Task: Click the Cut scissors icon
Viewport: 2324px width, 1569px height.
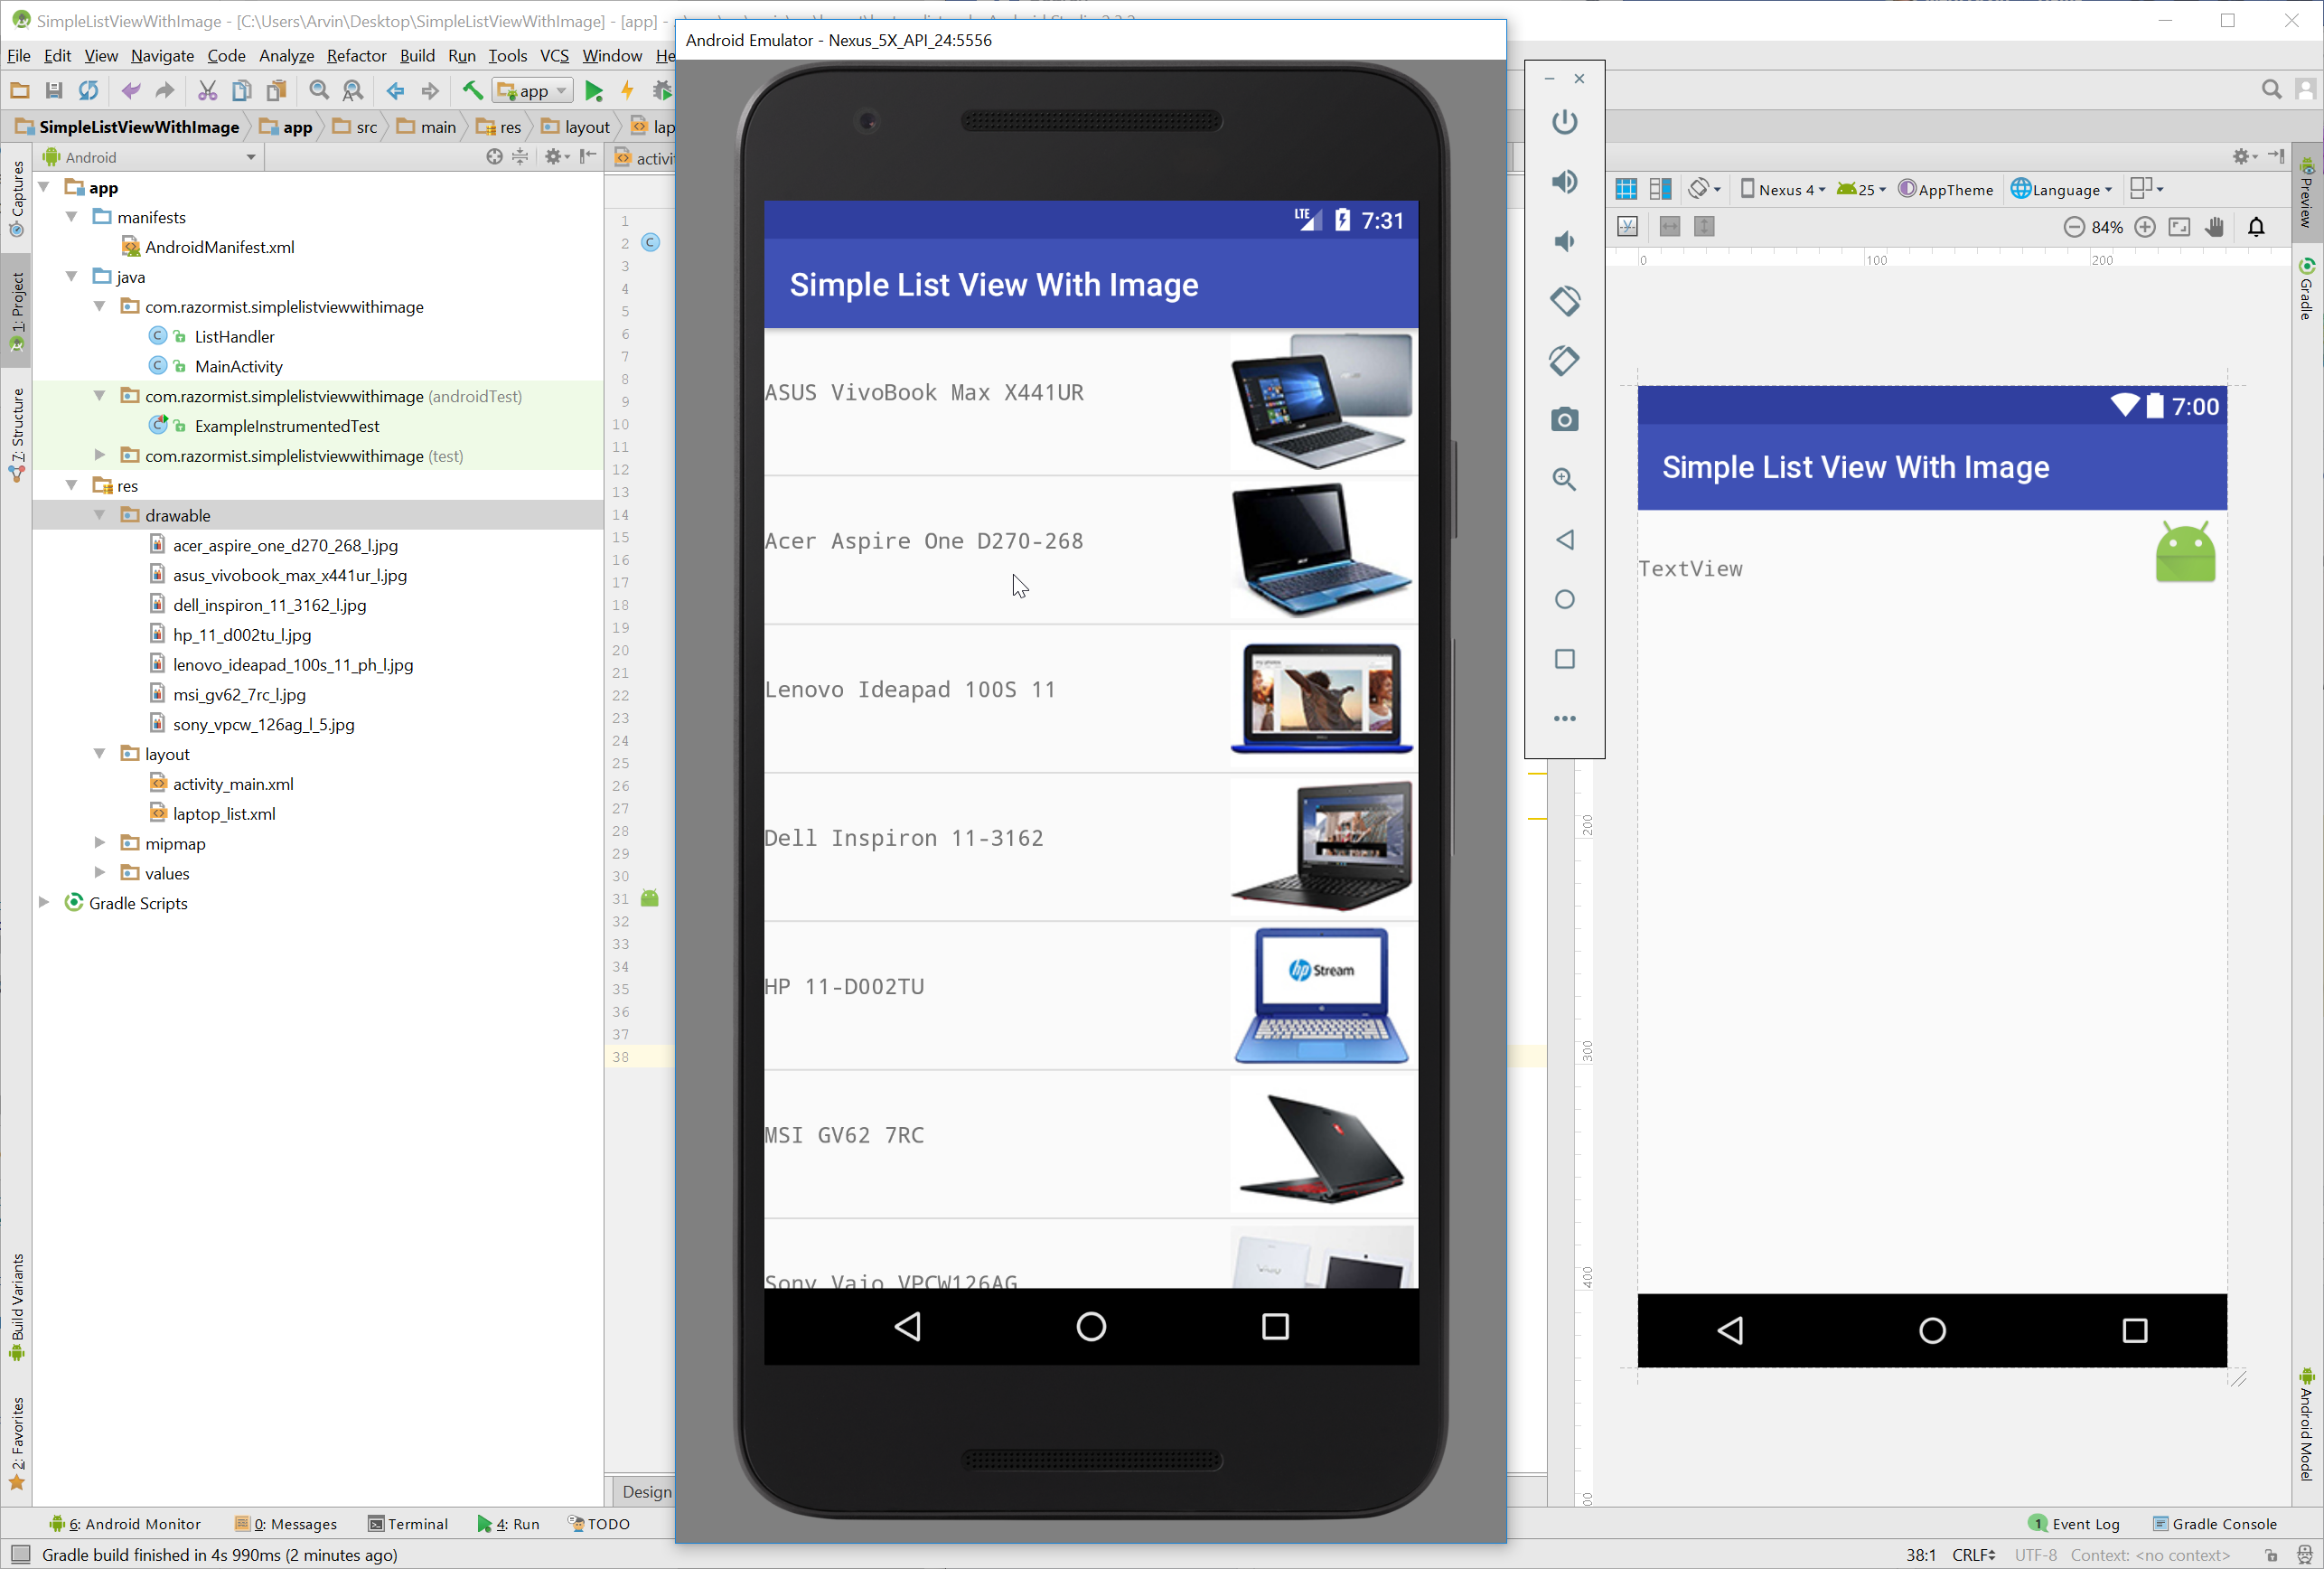Action: click(x=207, y=91)
